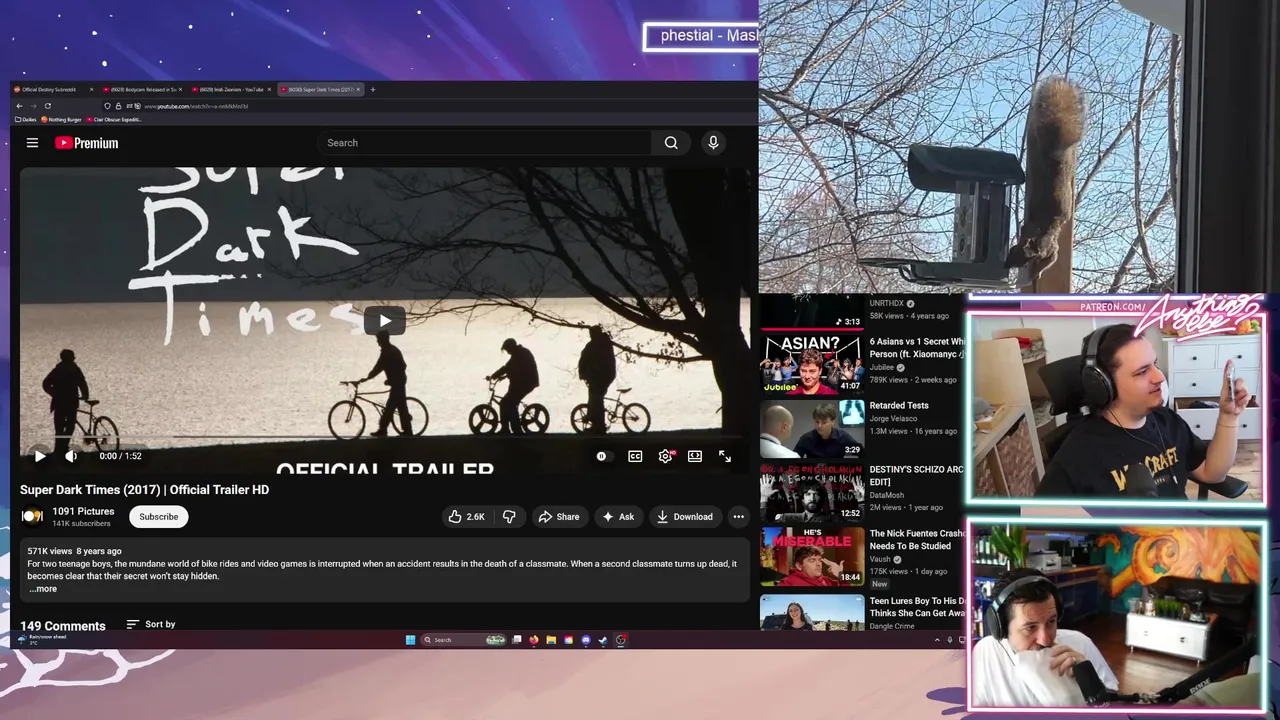Screen dimensions: 1280x720
Task: Reload the current page
Action: click(47, 106)
